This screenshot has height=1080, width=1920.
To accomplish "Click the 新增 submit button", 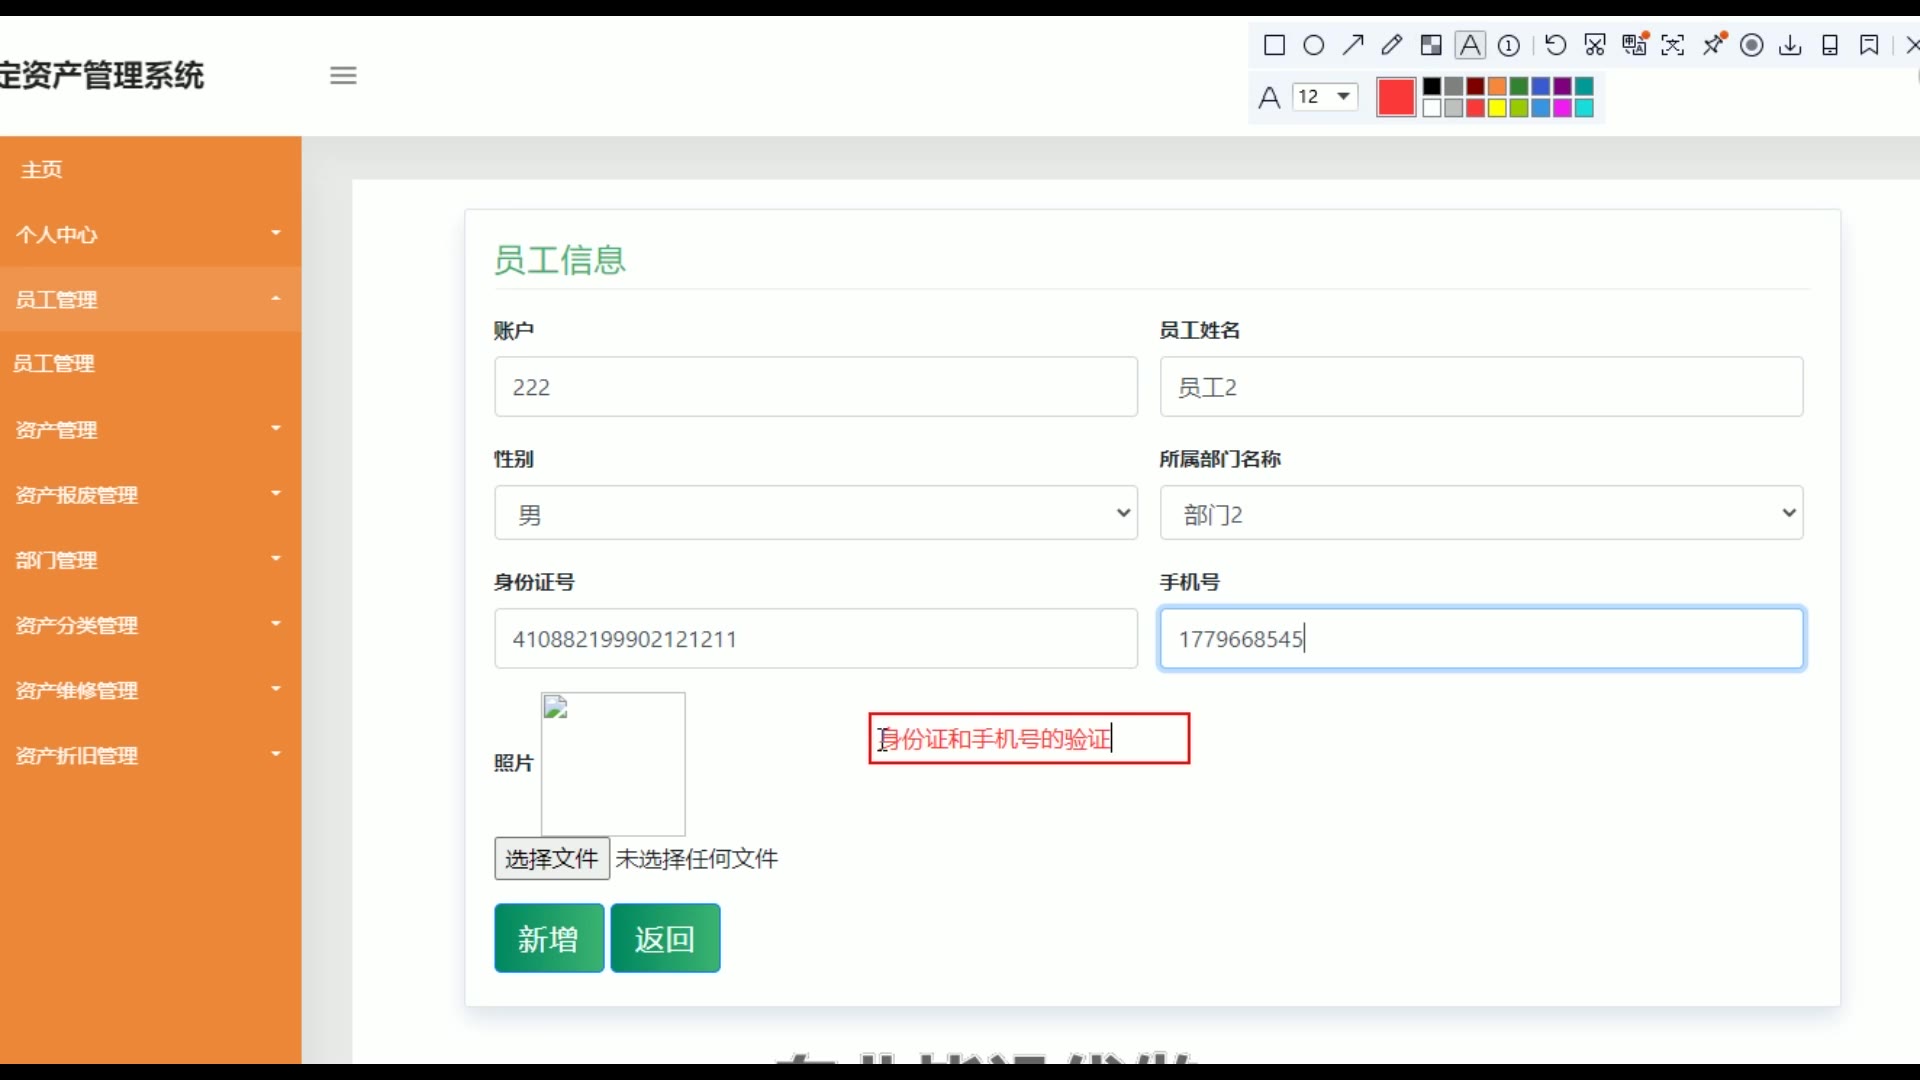I will tap(549, 938).
